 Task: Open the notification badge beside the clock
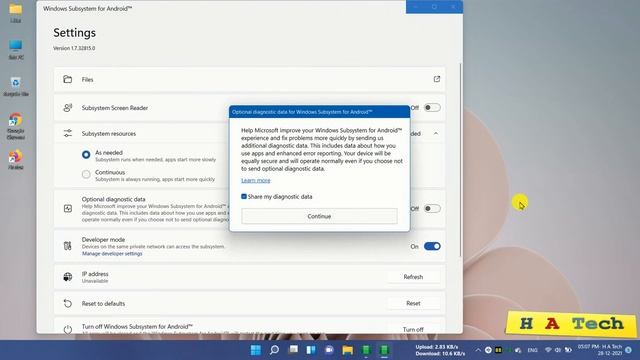point(629,350)
